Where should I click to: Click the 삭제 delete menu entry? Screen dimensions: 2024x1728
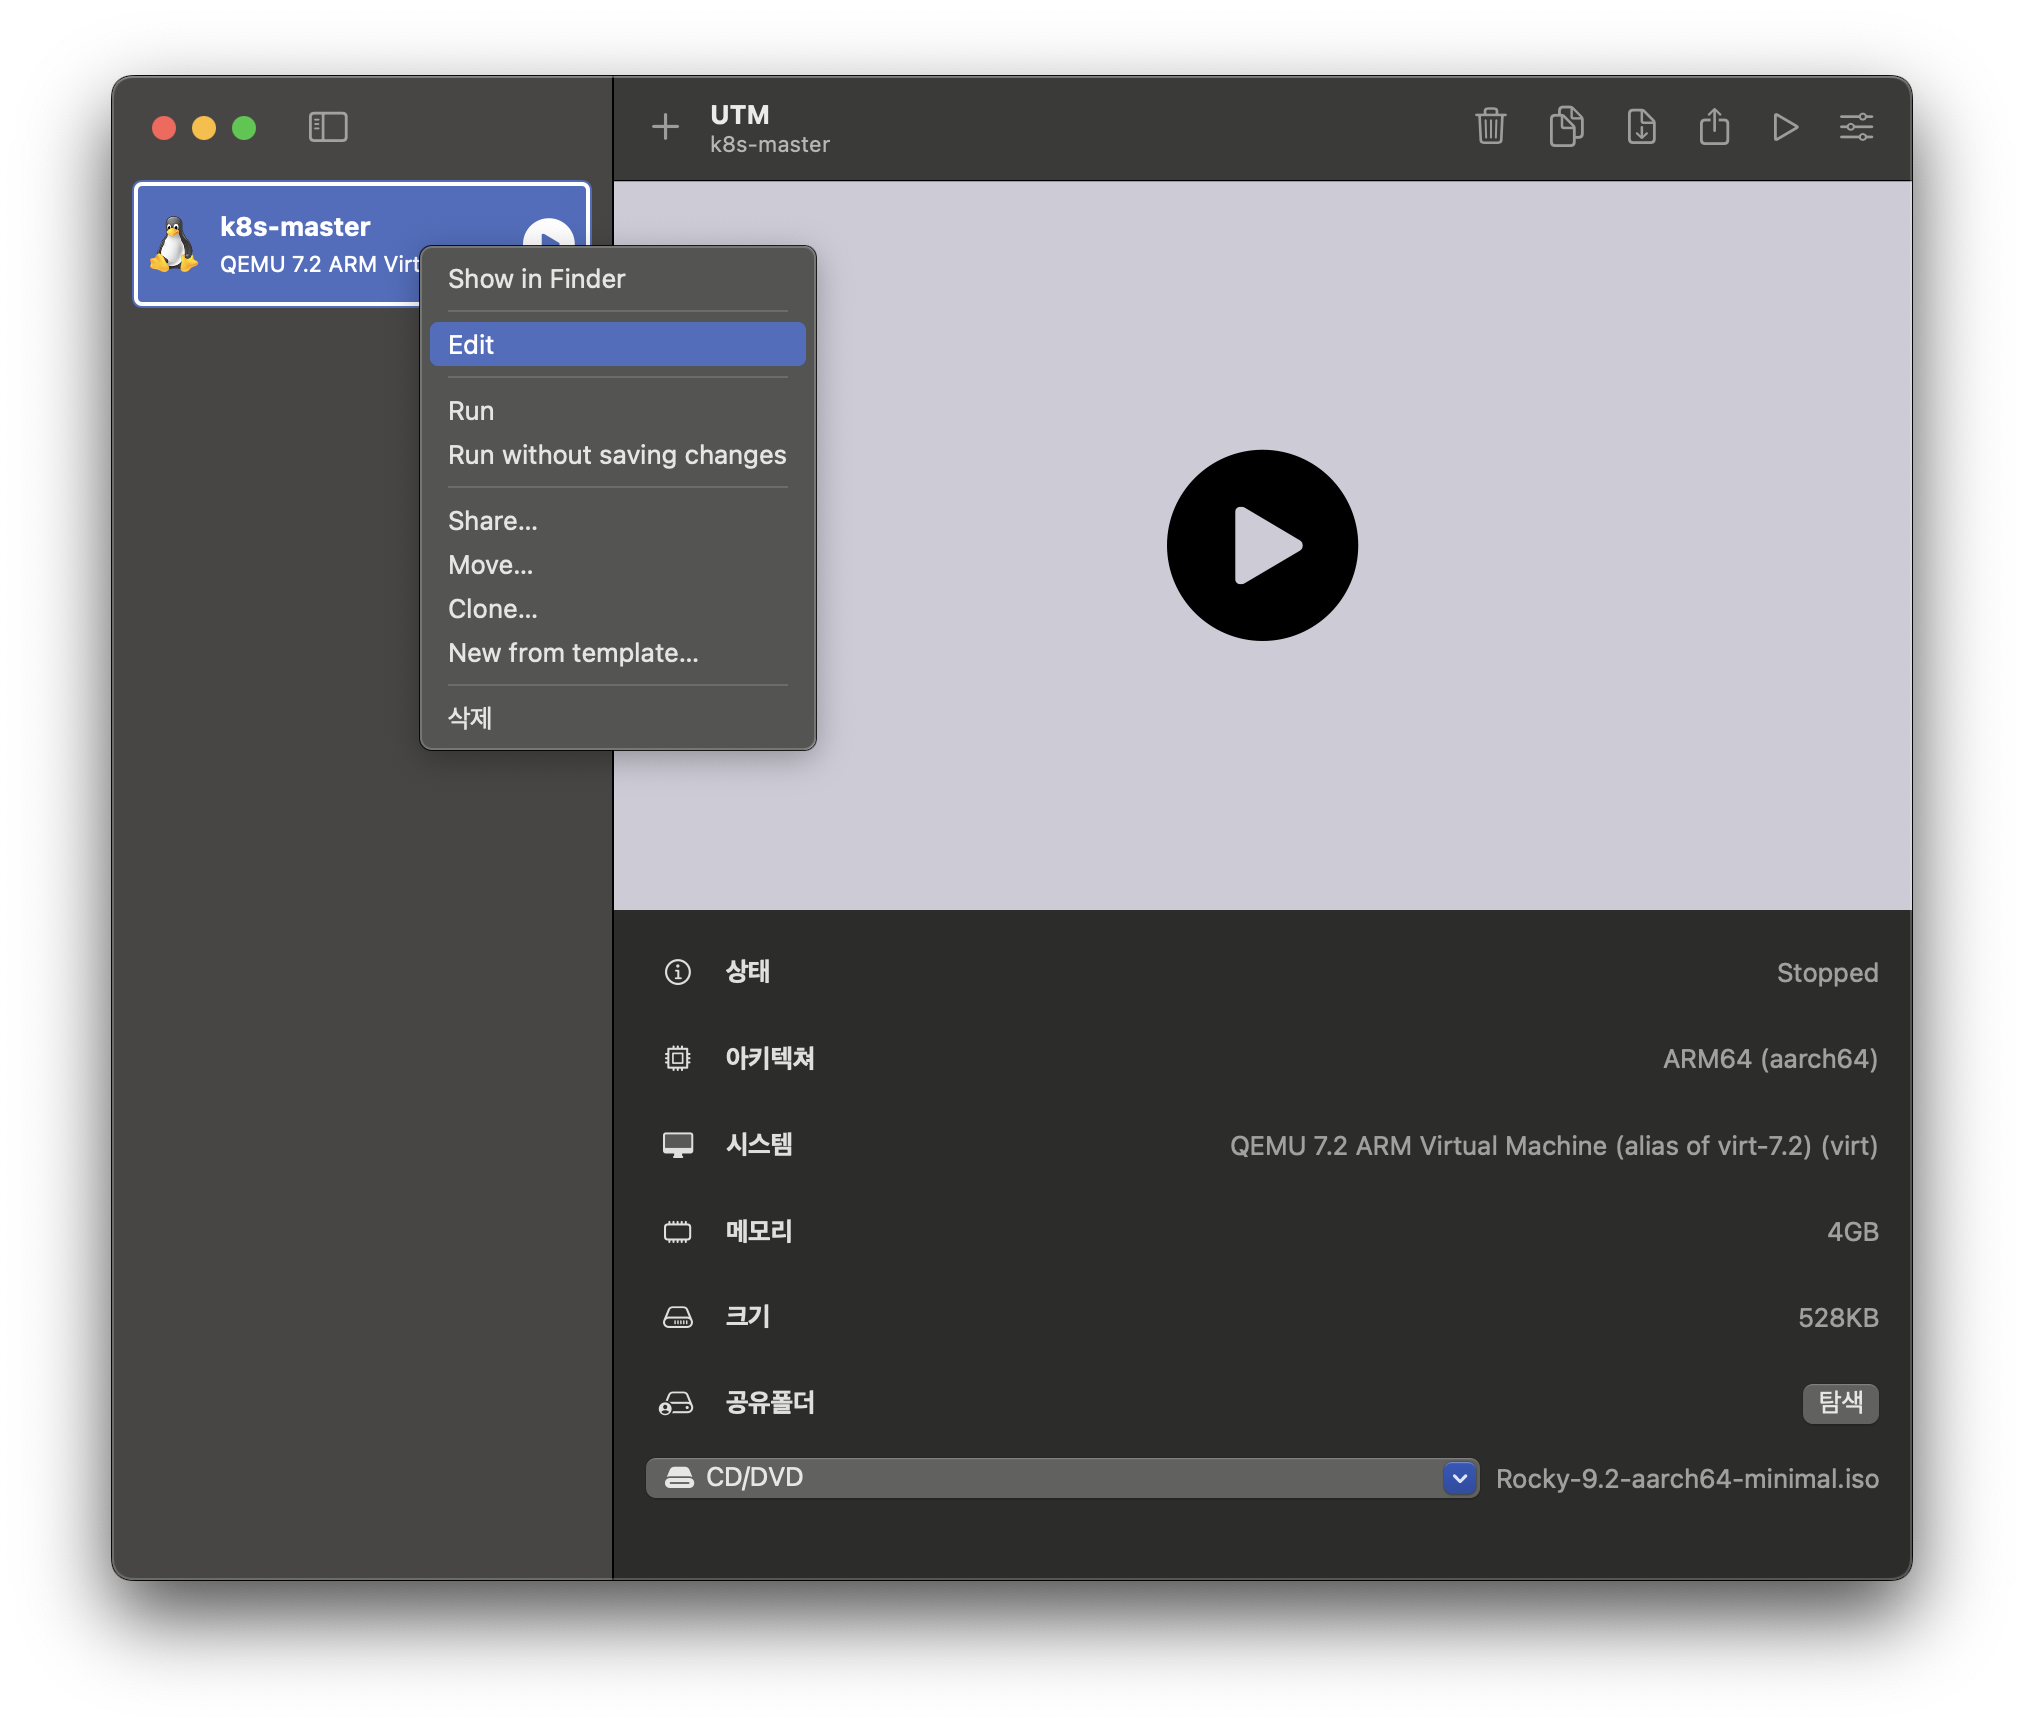[470, 717]
